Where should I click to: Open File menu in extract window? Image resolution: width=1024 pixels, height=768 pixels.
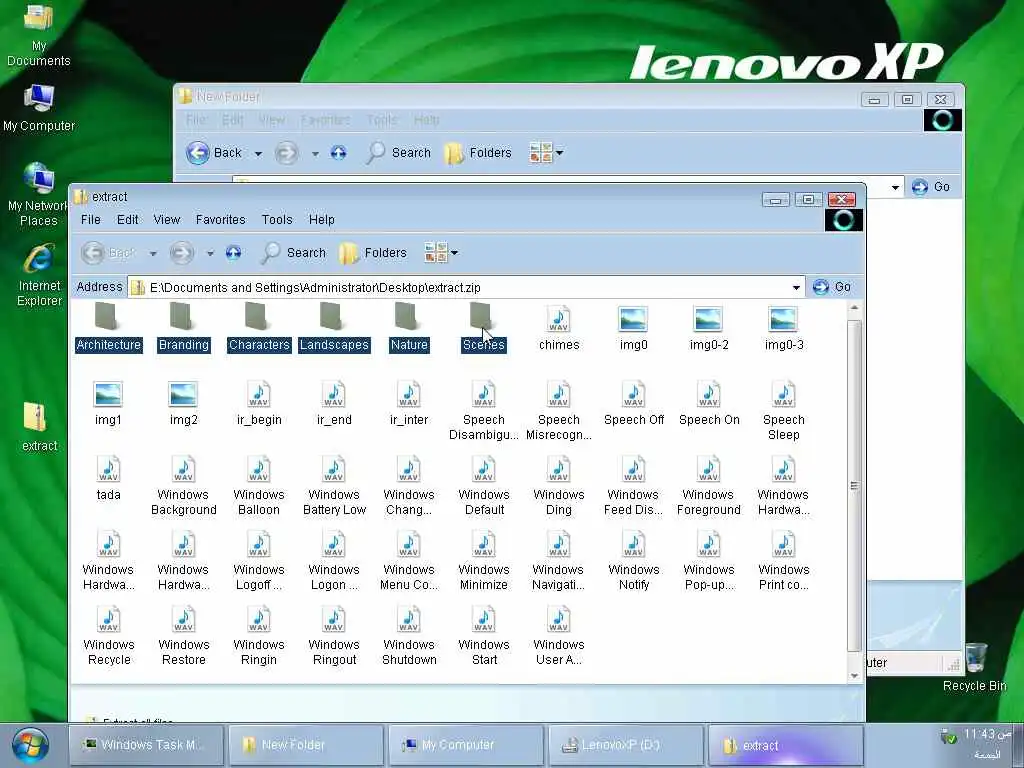91,219
